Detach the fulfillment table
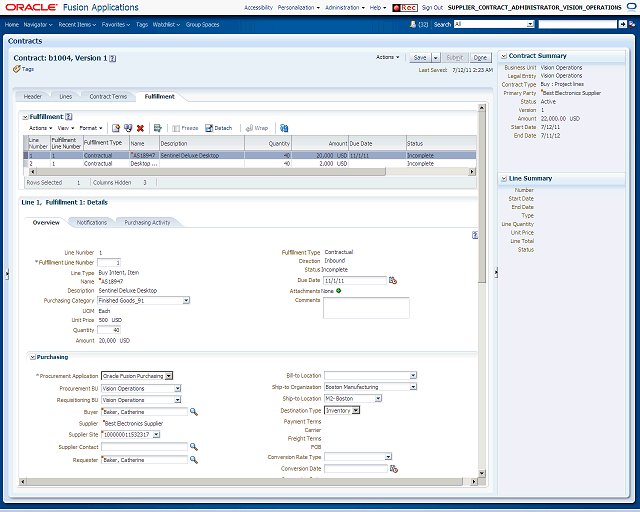 (218, 128)
